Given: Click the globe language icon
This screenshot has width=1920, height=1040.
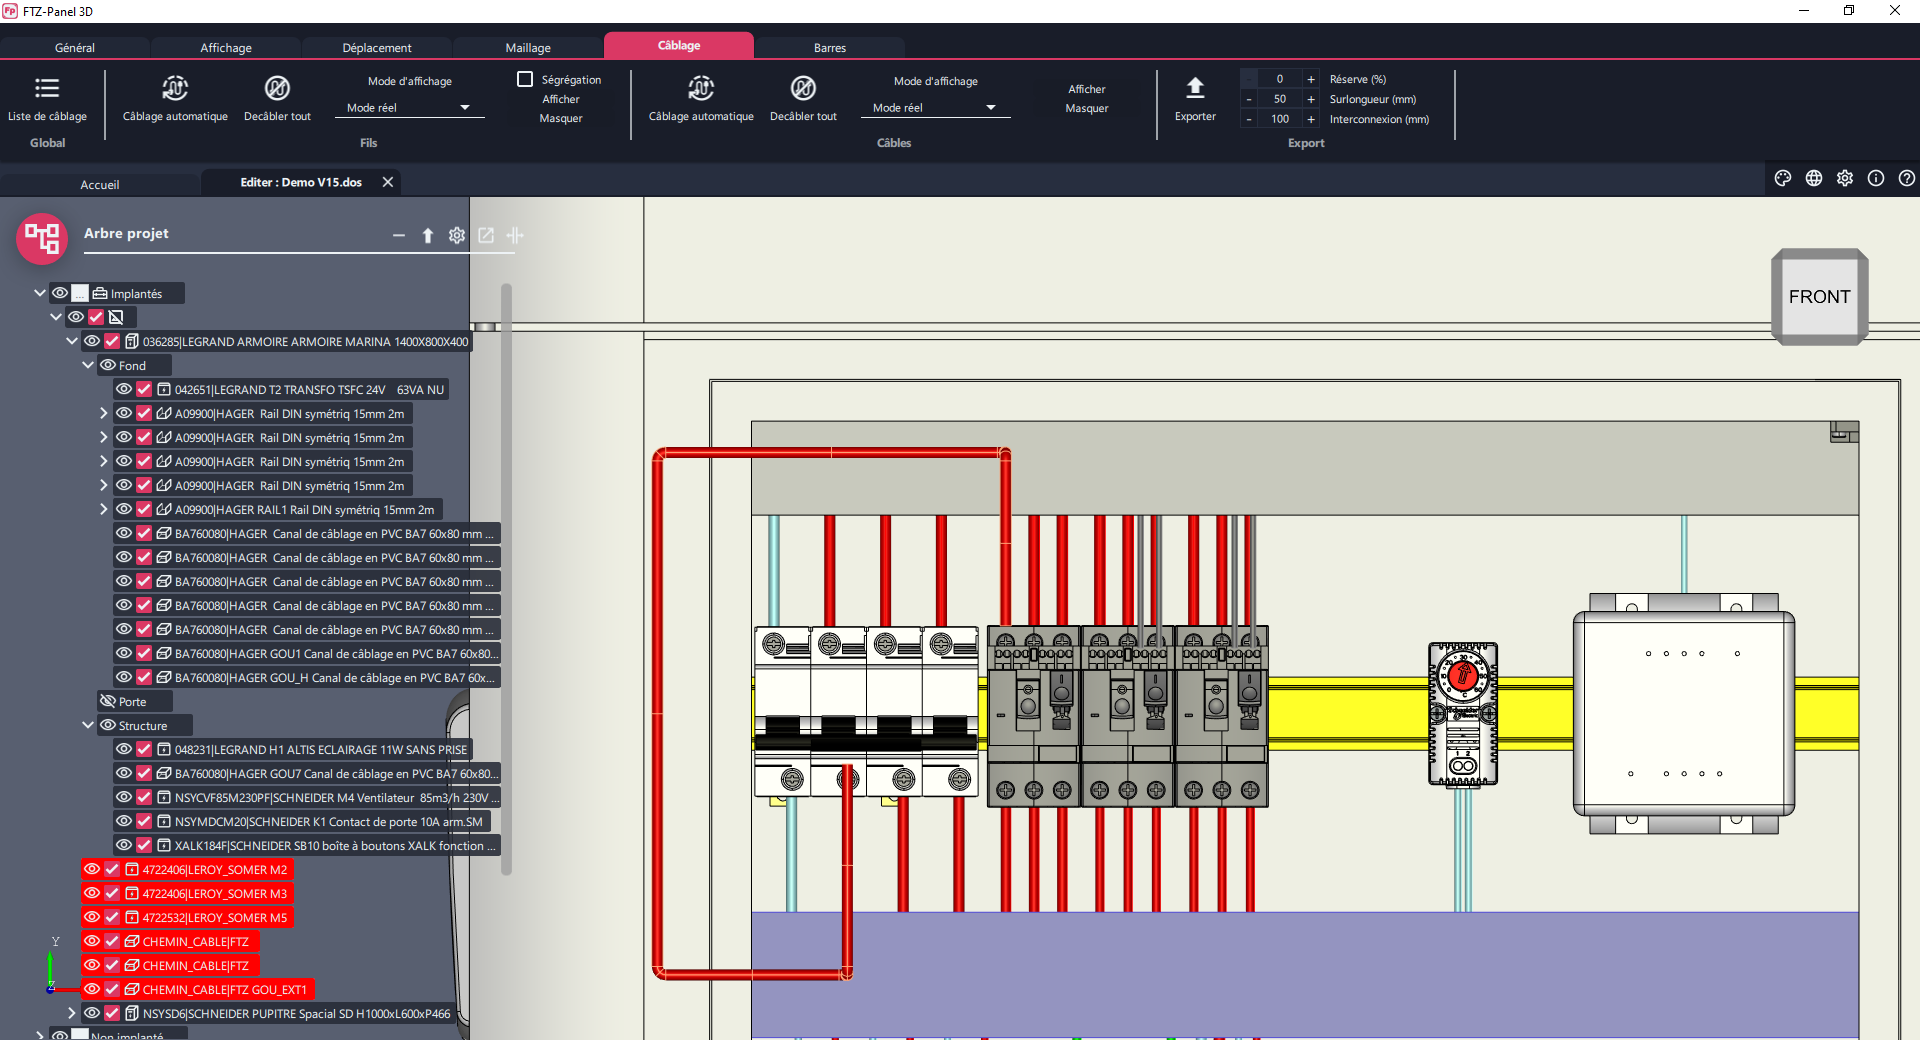Looking at the screenshot, I should coord(1813,178).
